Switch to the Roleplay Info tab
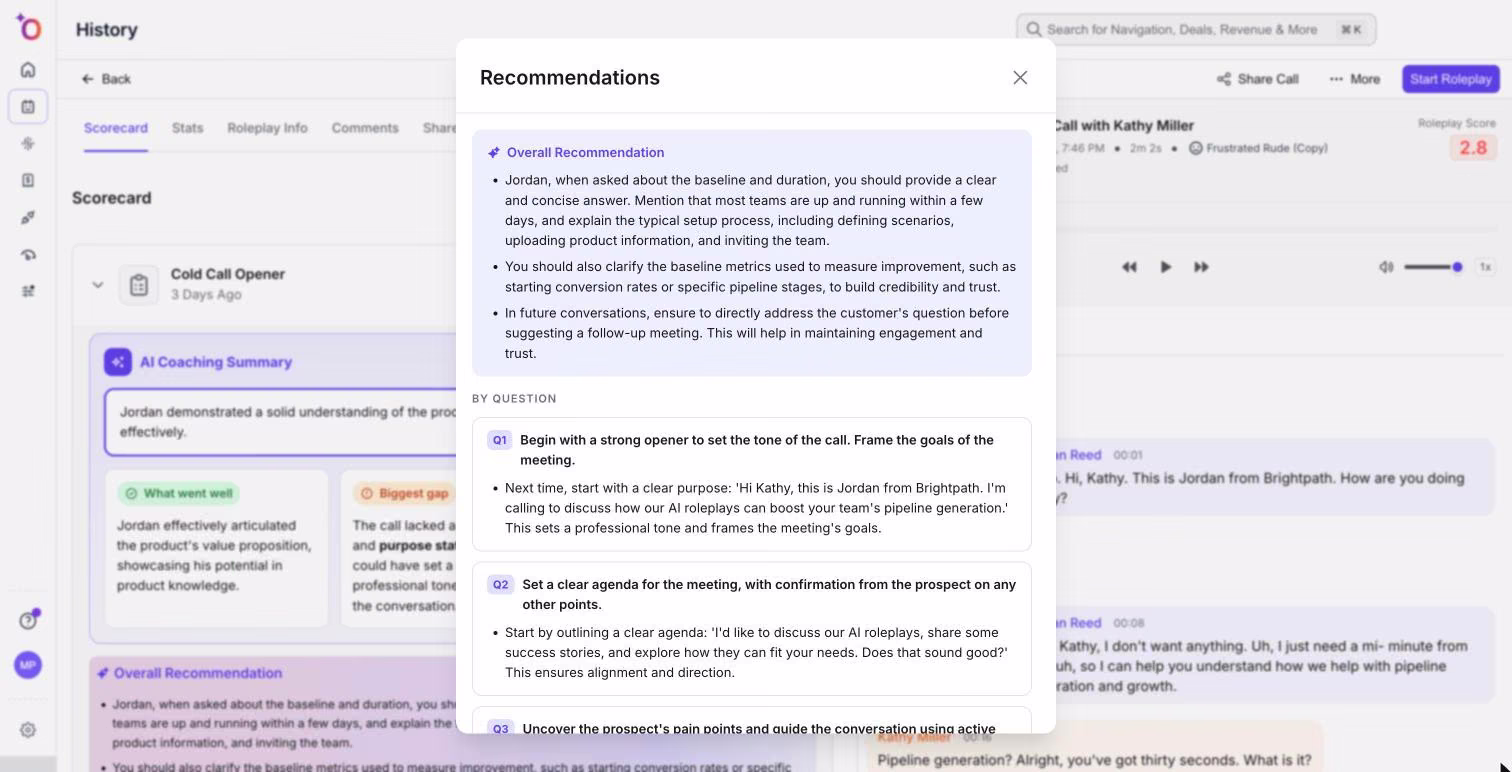The width and height of the screenshot is (1512, 772). [267, 128]
